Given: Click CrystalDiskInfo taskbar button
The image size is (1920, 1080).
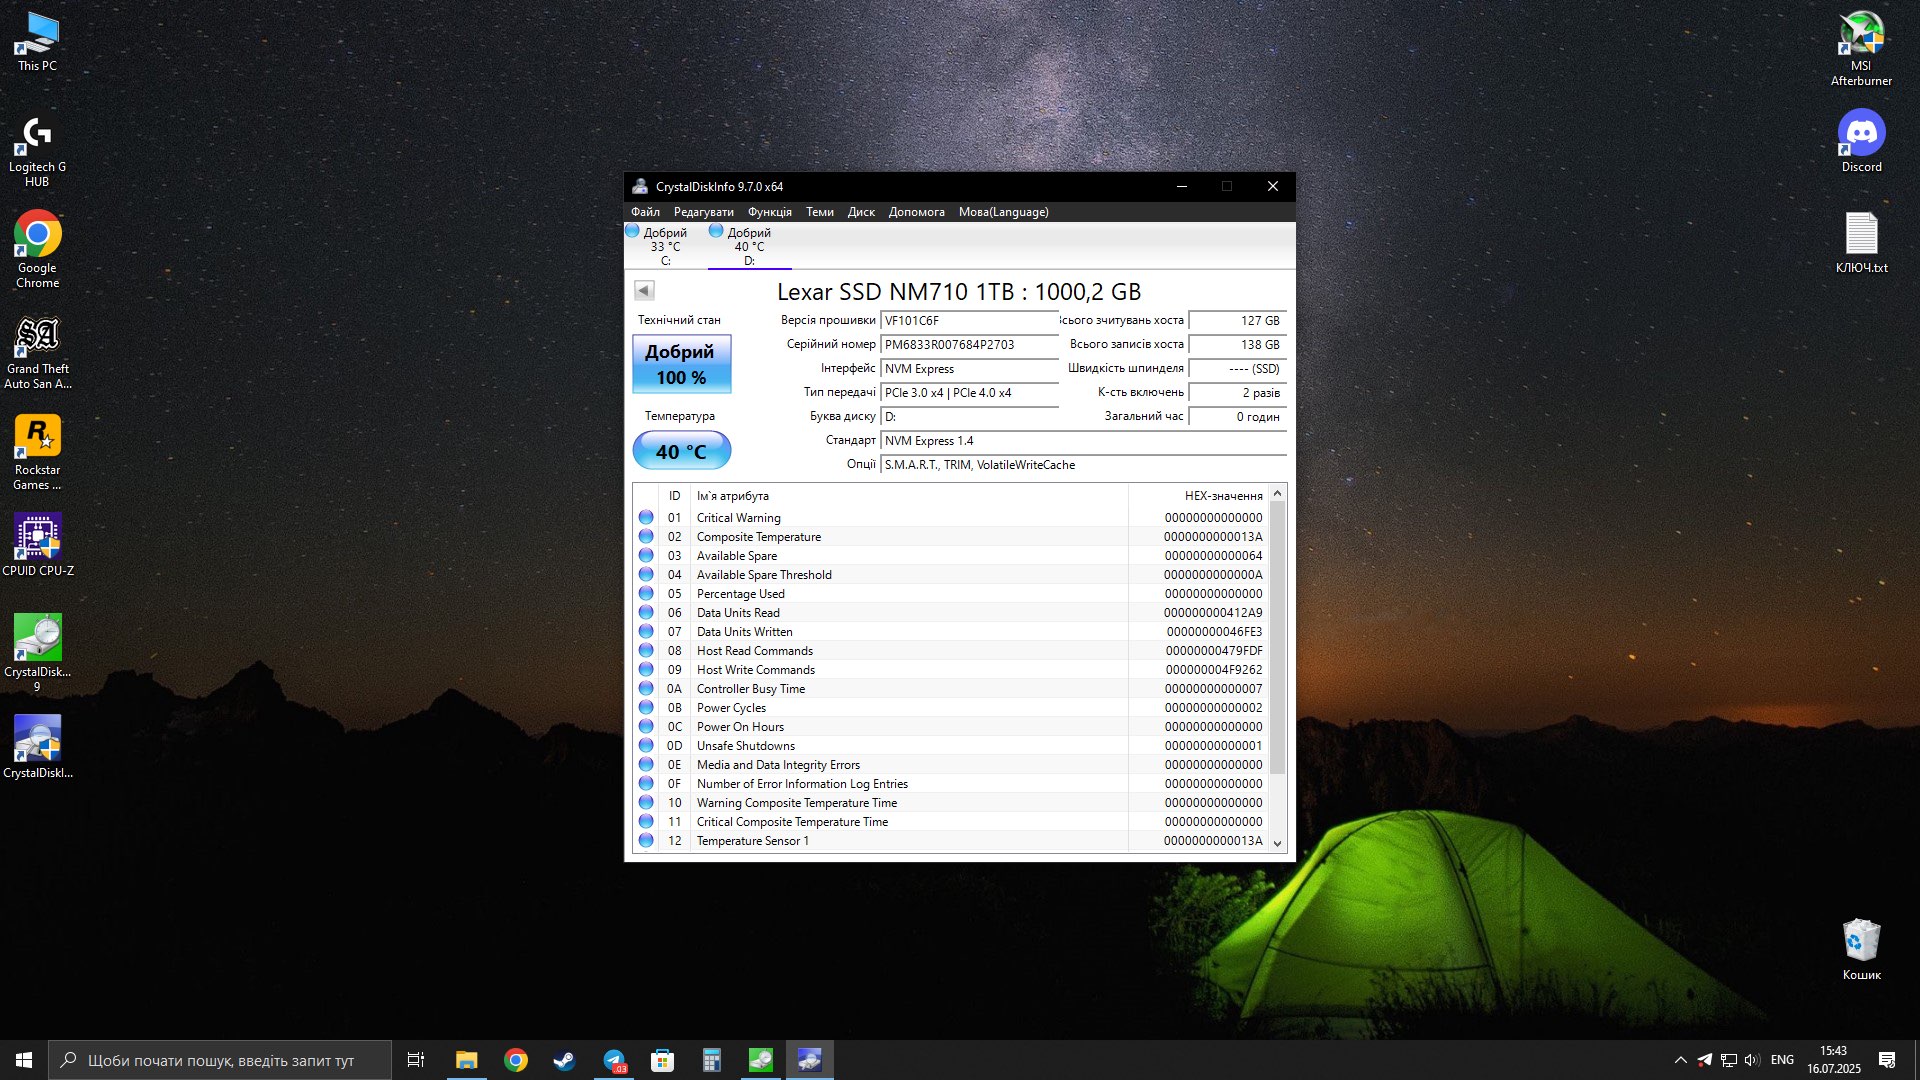Looking at the screenshot, I should [810, 1060].
